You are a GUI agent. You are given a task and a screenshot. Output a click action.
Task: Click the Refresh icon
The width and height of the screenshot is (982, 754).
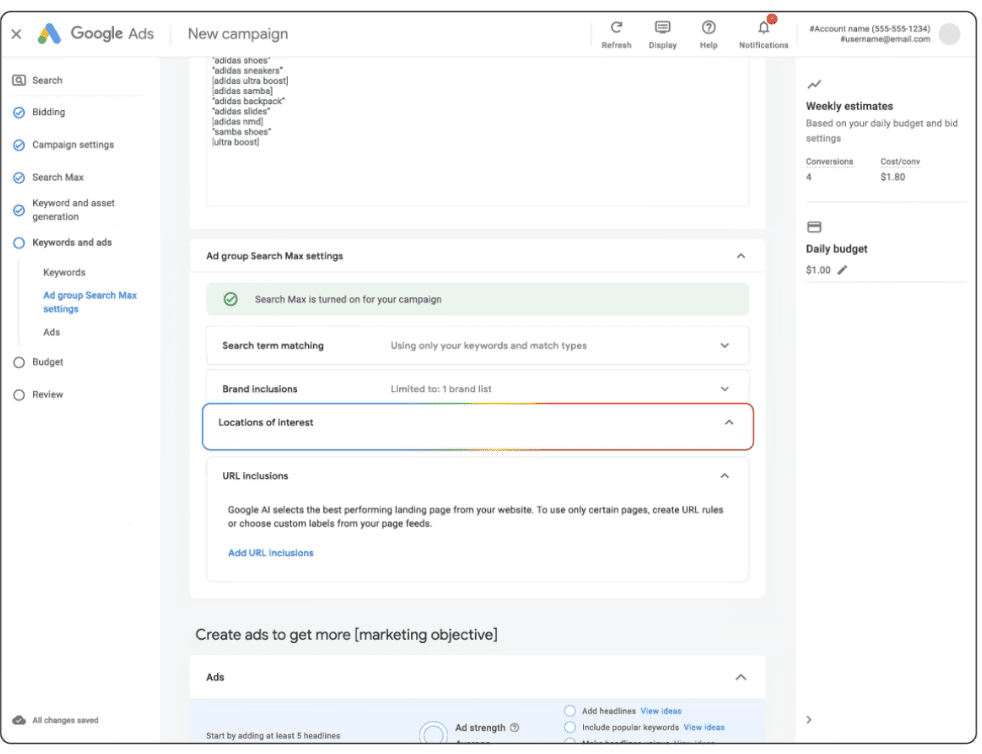(616, 27)
